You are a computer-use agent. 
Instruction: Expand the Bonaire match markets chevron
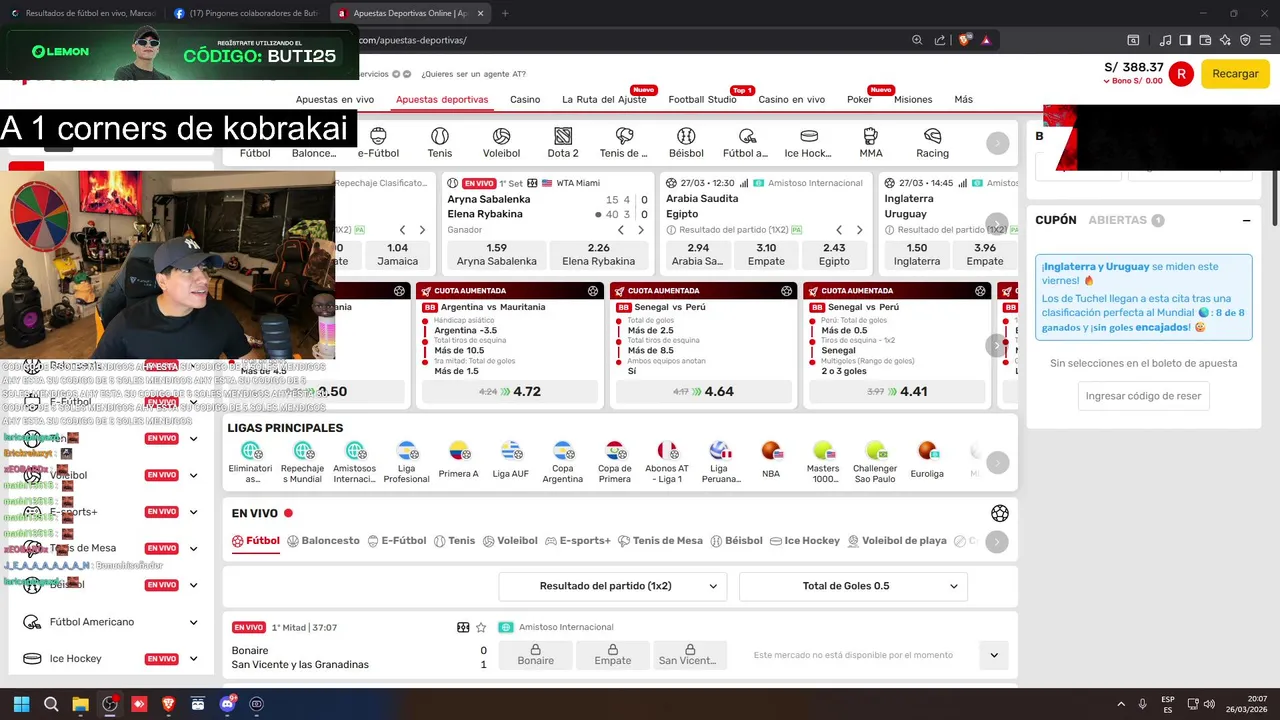994,655
